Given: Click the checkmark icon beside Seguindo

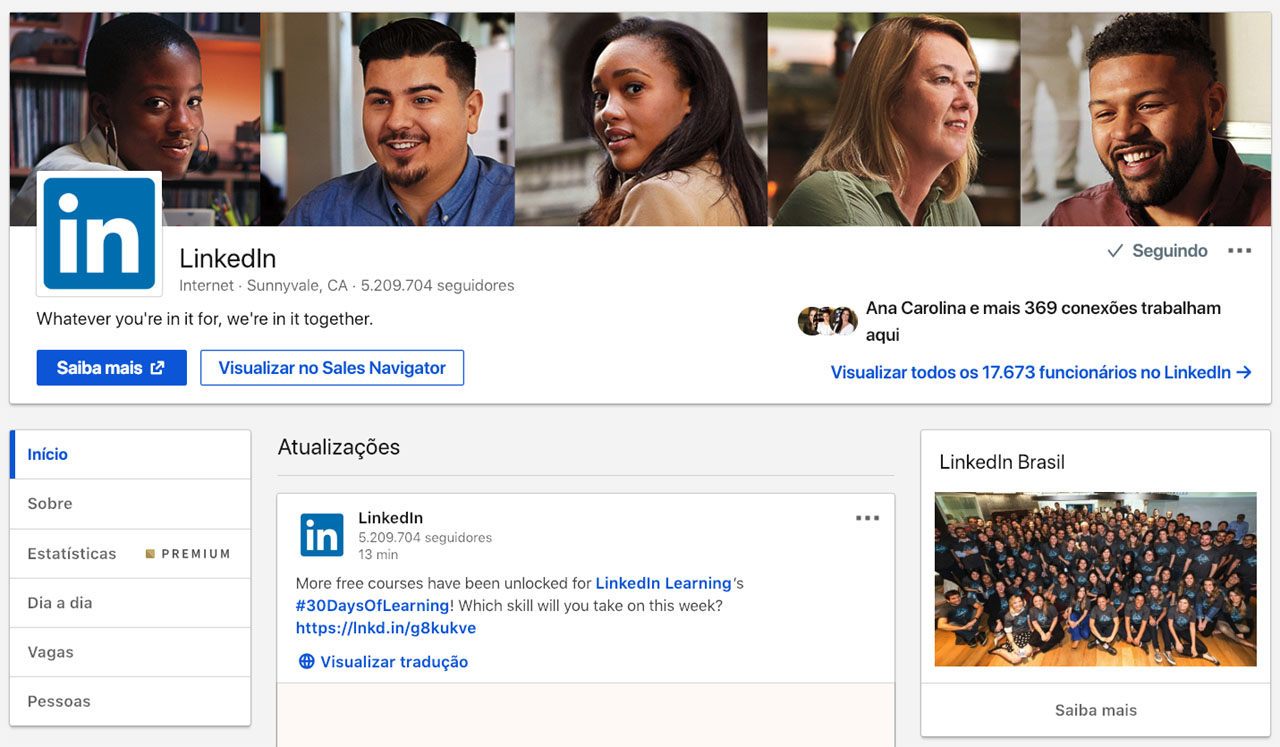Looking at the screenshot, I should pyautogui.click(x=1115, y=251).
